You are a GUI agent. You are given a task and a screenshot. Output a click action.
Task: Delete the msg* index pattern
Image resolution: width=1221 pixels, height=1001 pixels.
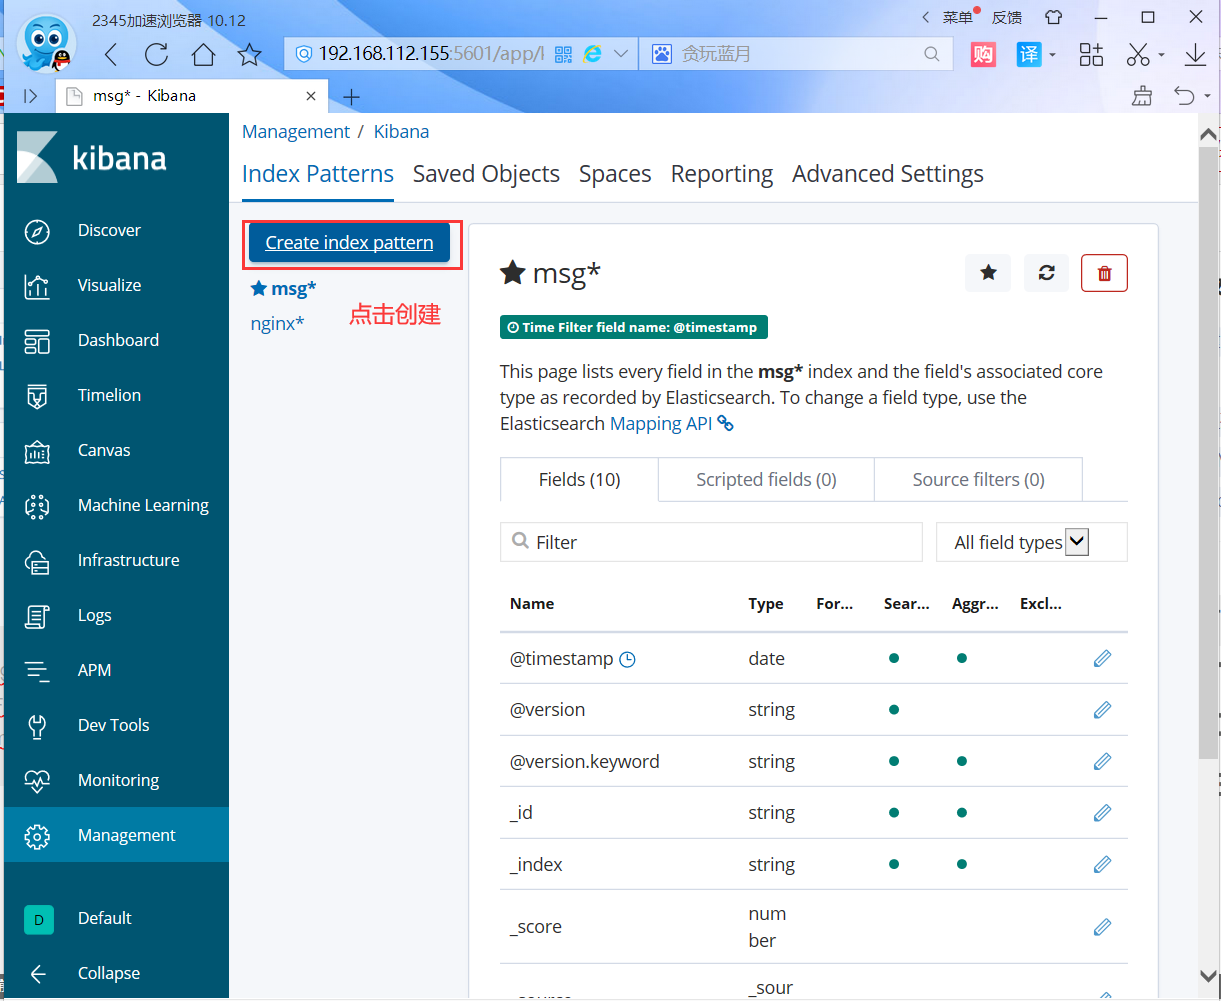pyautogui.click(x=1104, y=273)
